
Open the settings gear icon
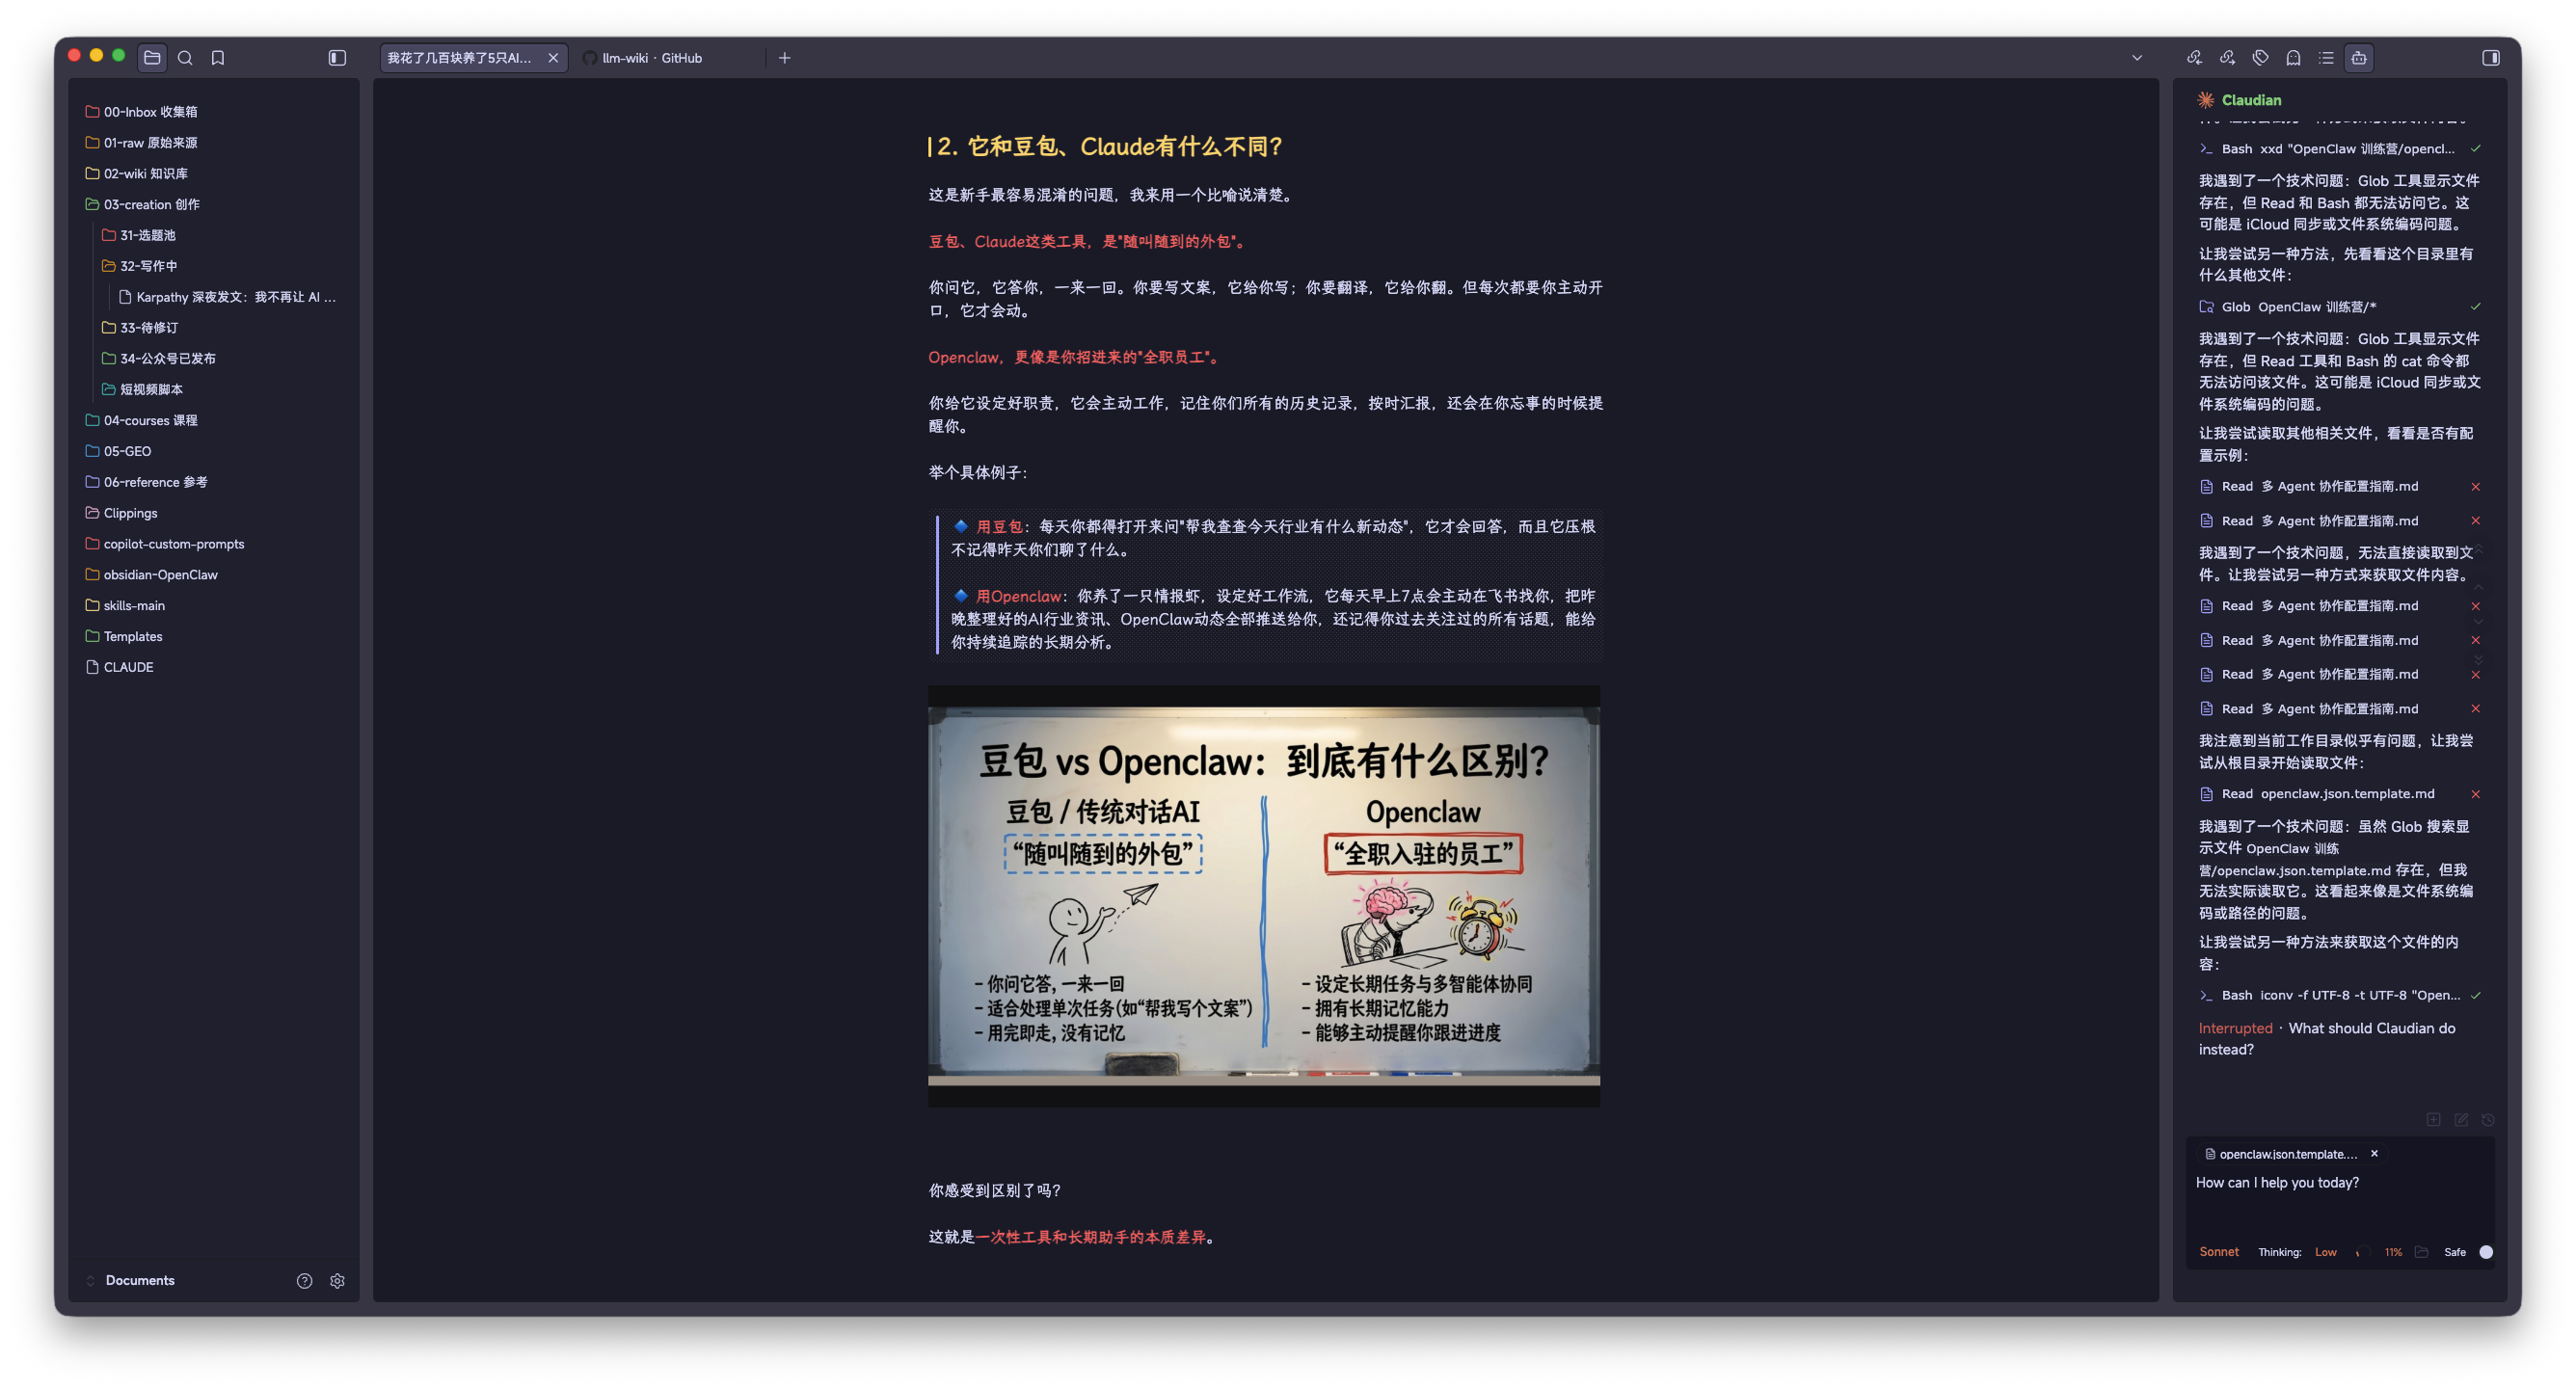338,1281
